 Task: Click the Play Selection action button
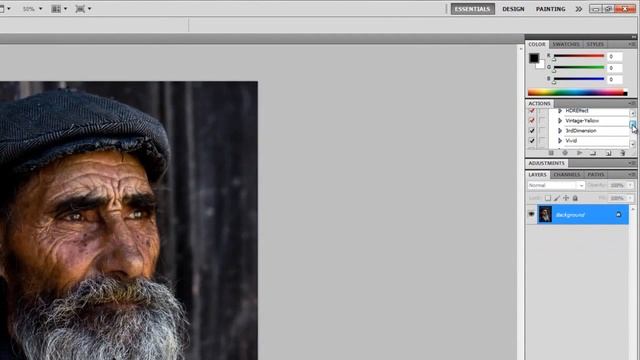[579, 153]
